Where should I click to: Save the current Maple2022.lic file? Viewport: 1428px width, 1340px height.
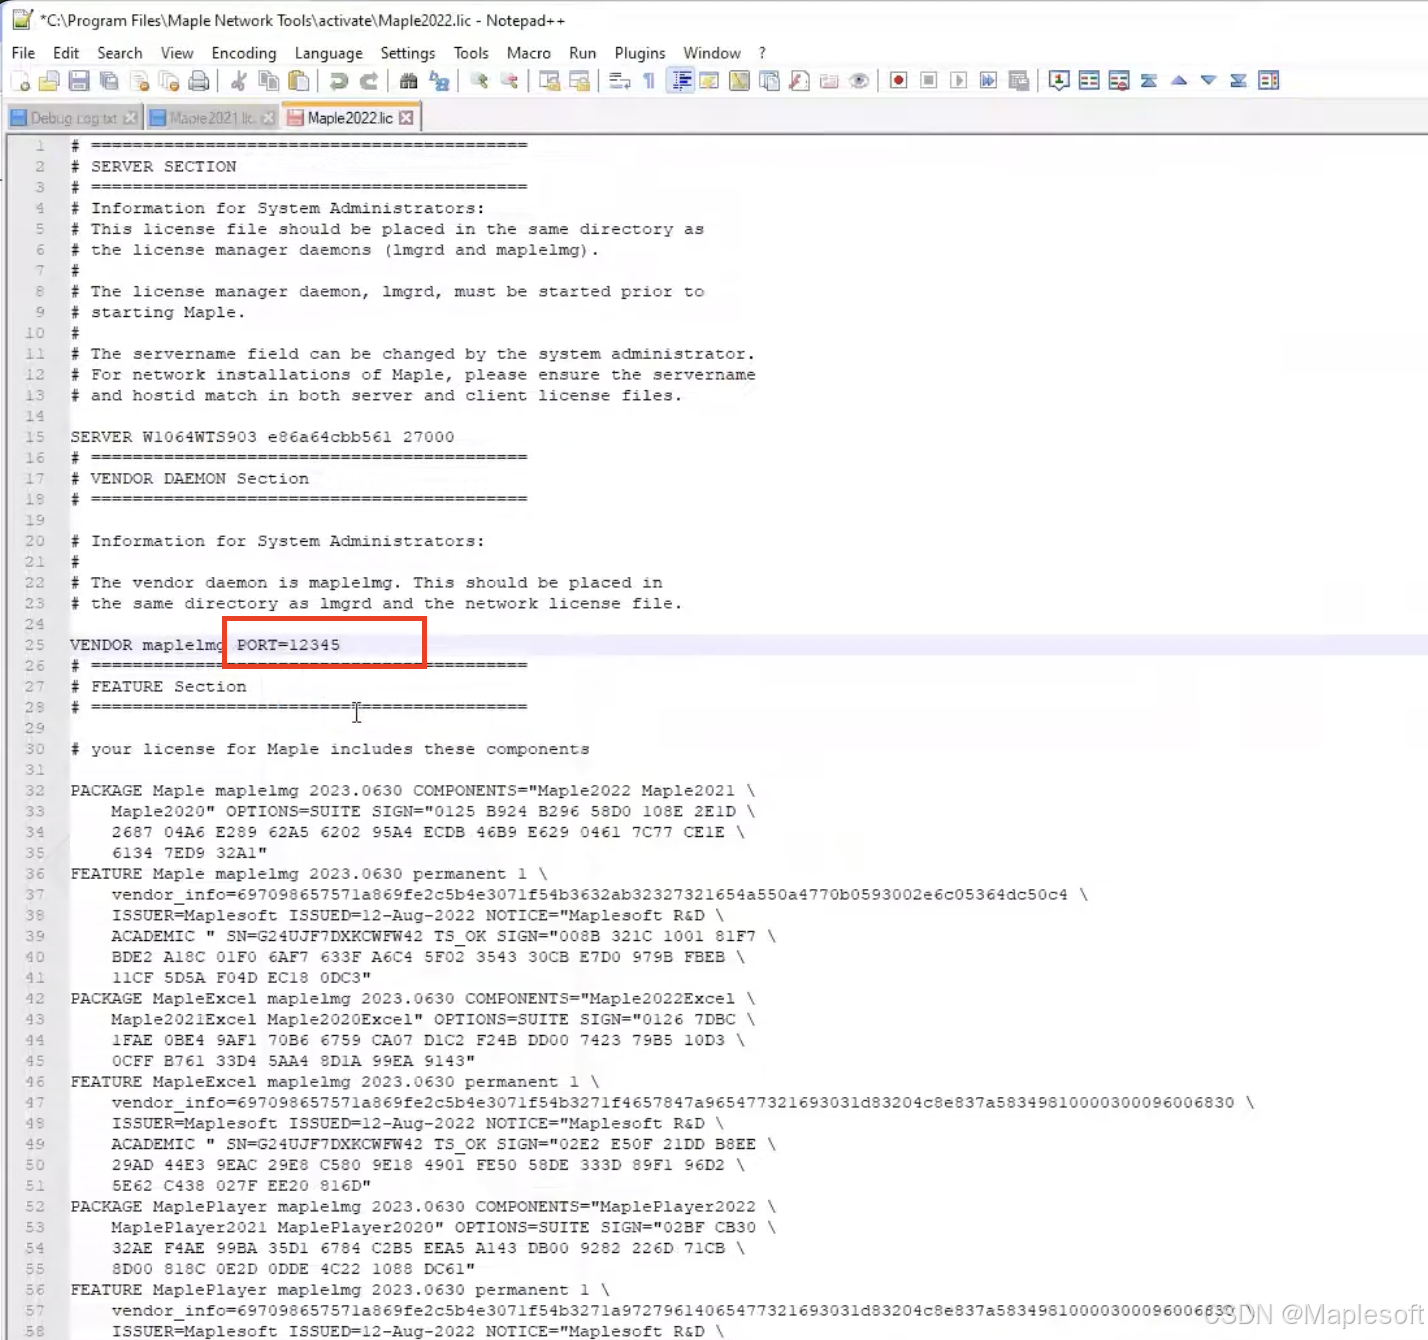(x=79, y=81)
